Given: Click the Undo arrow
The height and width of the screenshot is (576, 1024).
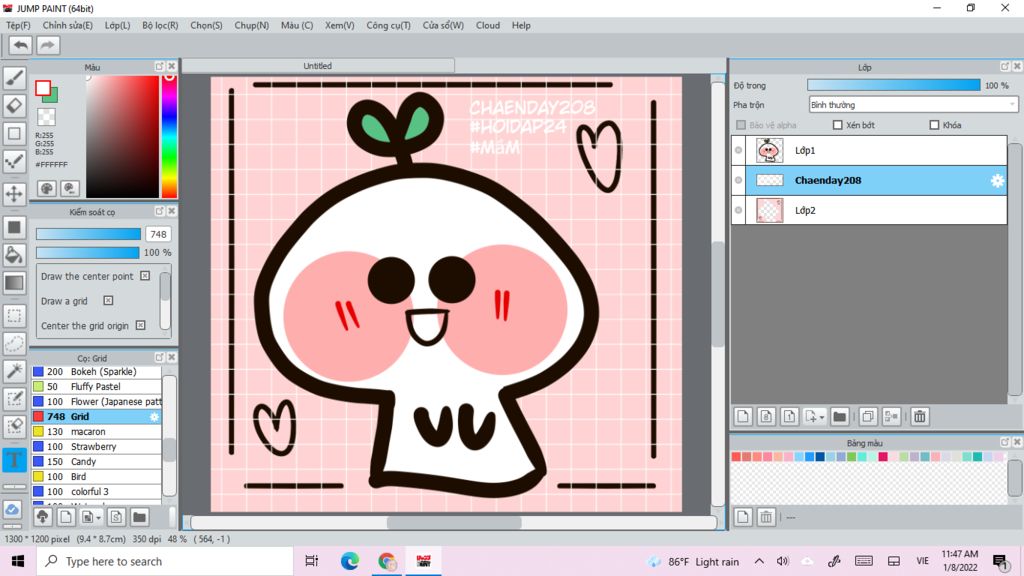Looking at the screenshot, I should click(21, 45).
